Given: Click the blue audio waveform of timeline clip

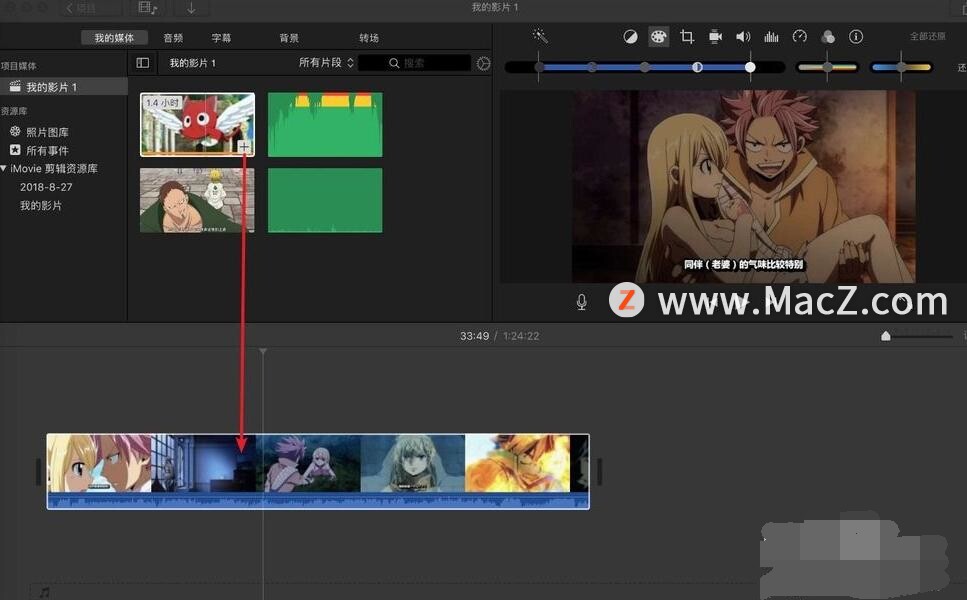Looking at the screenshot, I should 318,501.
